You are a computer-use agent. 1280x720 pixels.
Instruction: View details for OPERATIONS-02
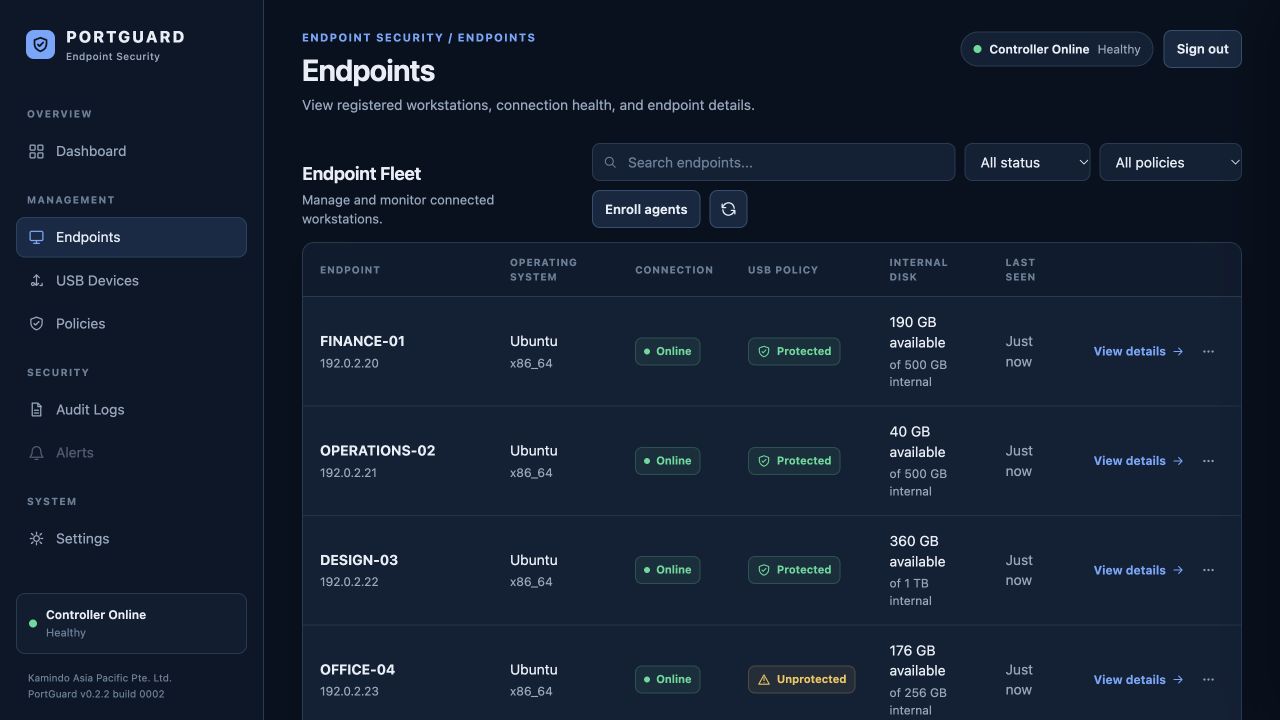click(1138, 461)
